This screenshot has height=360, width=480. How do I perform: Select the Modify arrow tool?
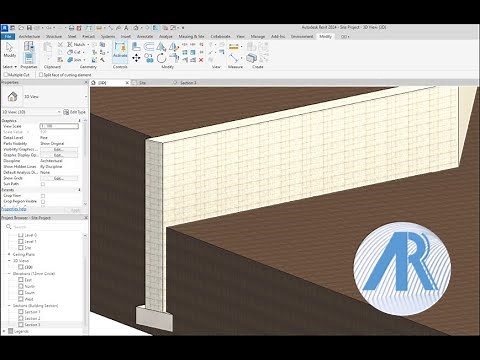9,50
